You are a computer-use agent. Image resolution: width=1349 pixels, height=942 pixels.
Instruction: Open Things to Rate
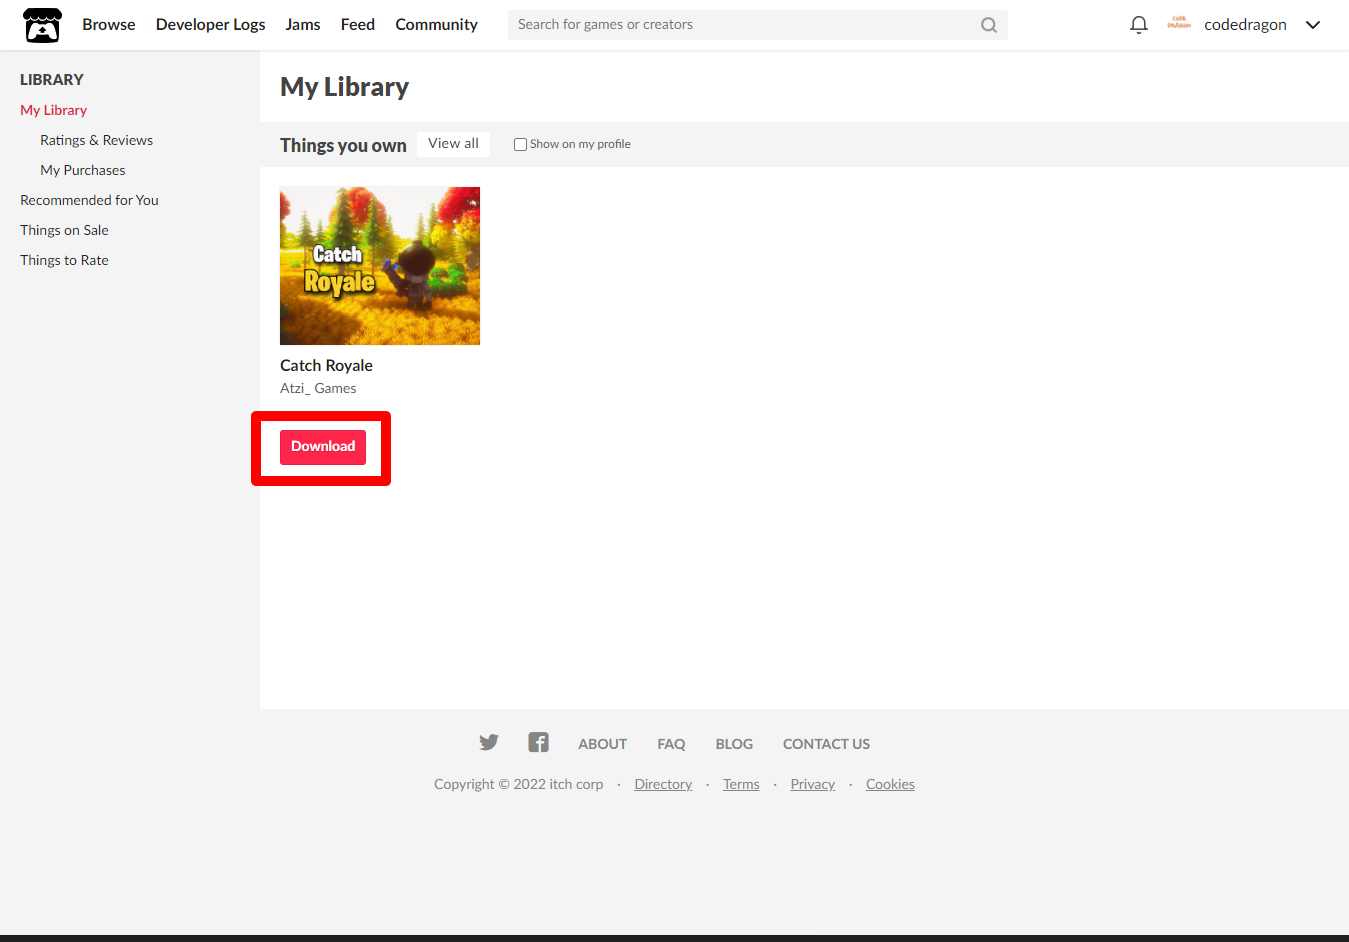click(x=64, y=260)
